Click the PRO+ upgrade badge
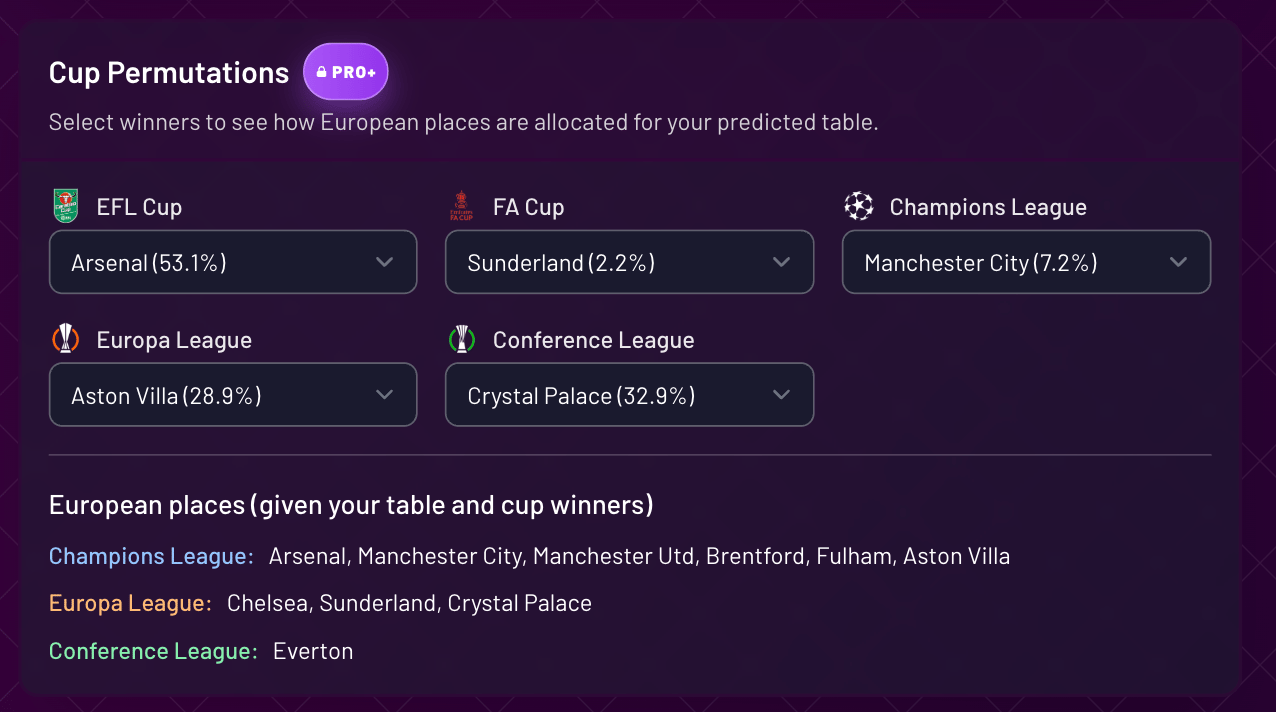 coord(346,72)
